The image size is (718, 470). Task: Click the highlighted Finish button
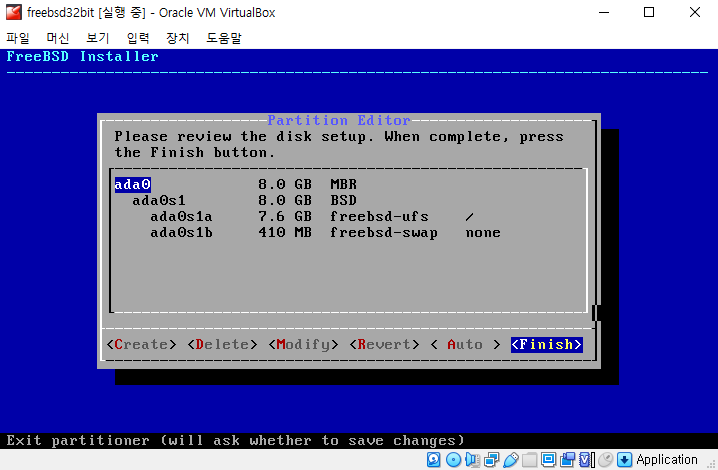pos(547,344)
